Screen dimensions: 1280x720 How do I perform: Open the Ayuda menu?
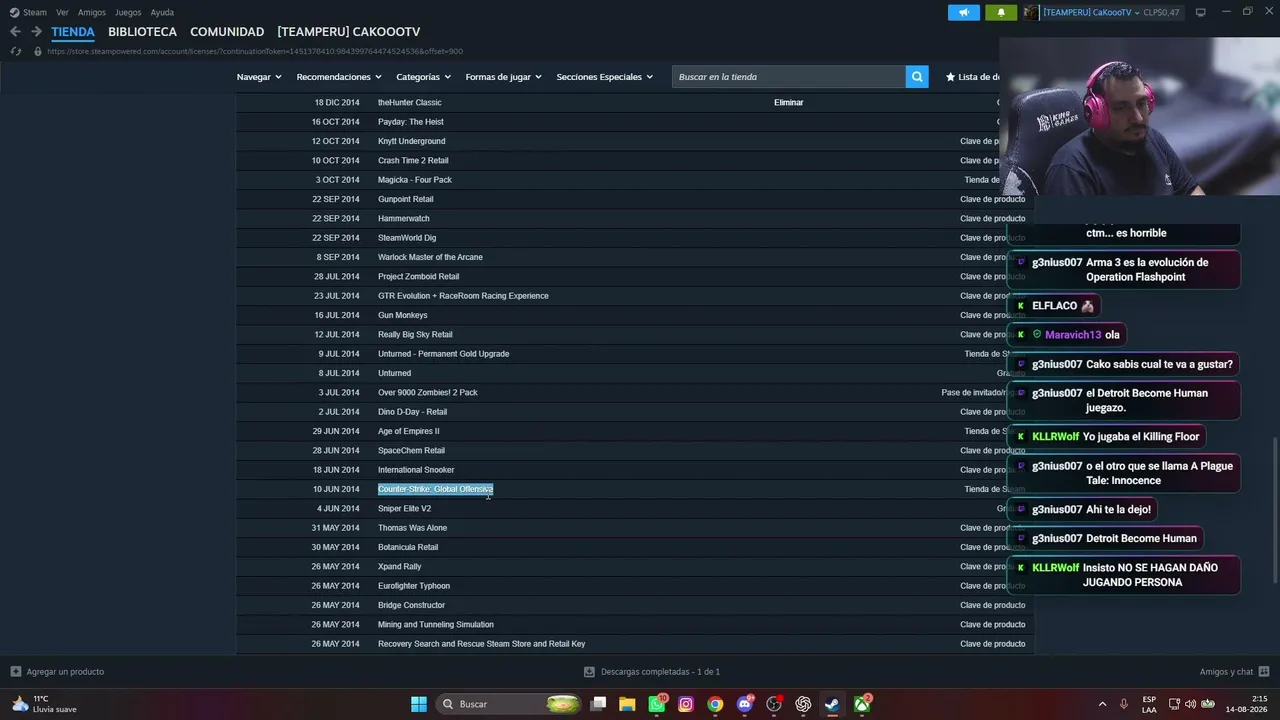click(162, 12)
